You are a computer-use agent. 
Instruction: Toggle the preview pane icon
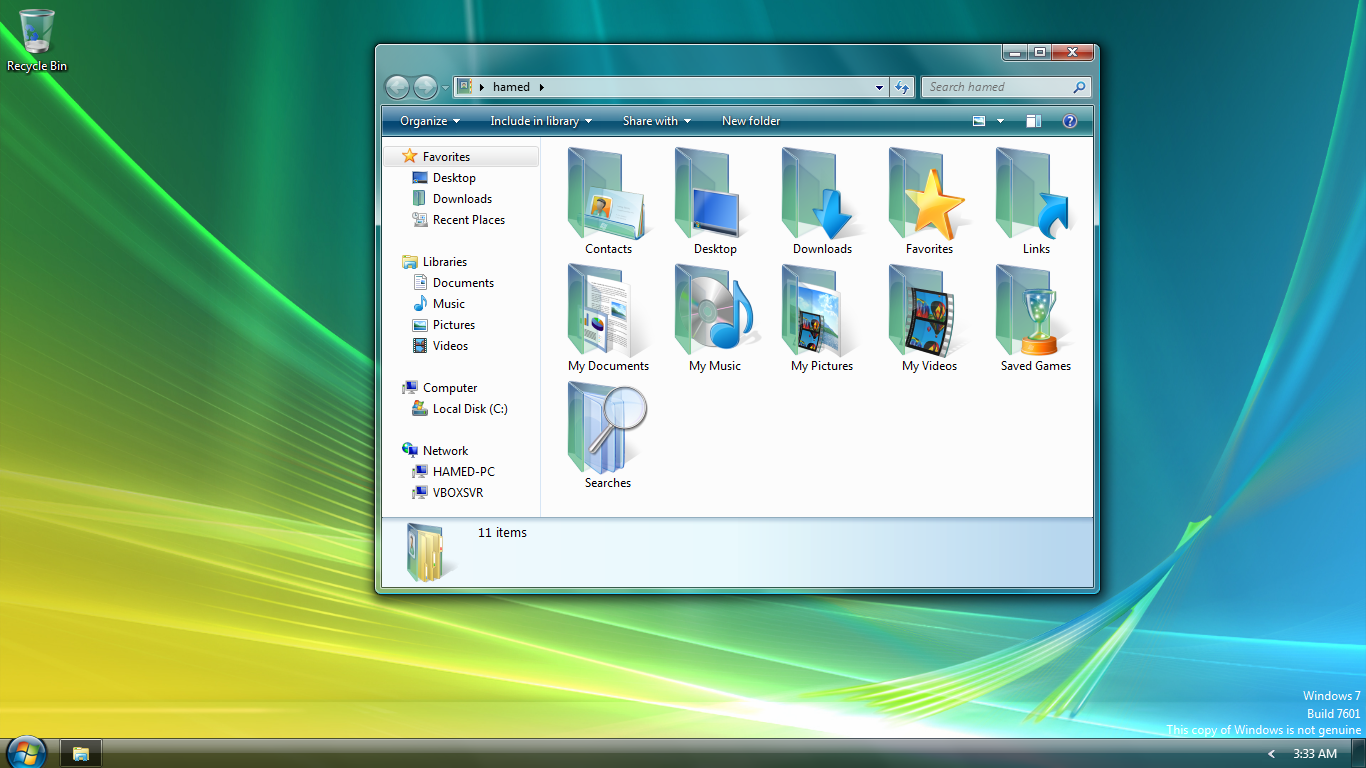tap(1034, 121)
